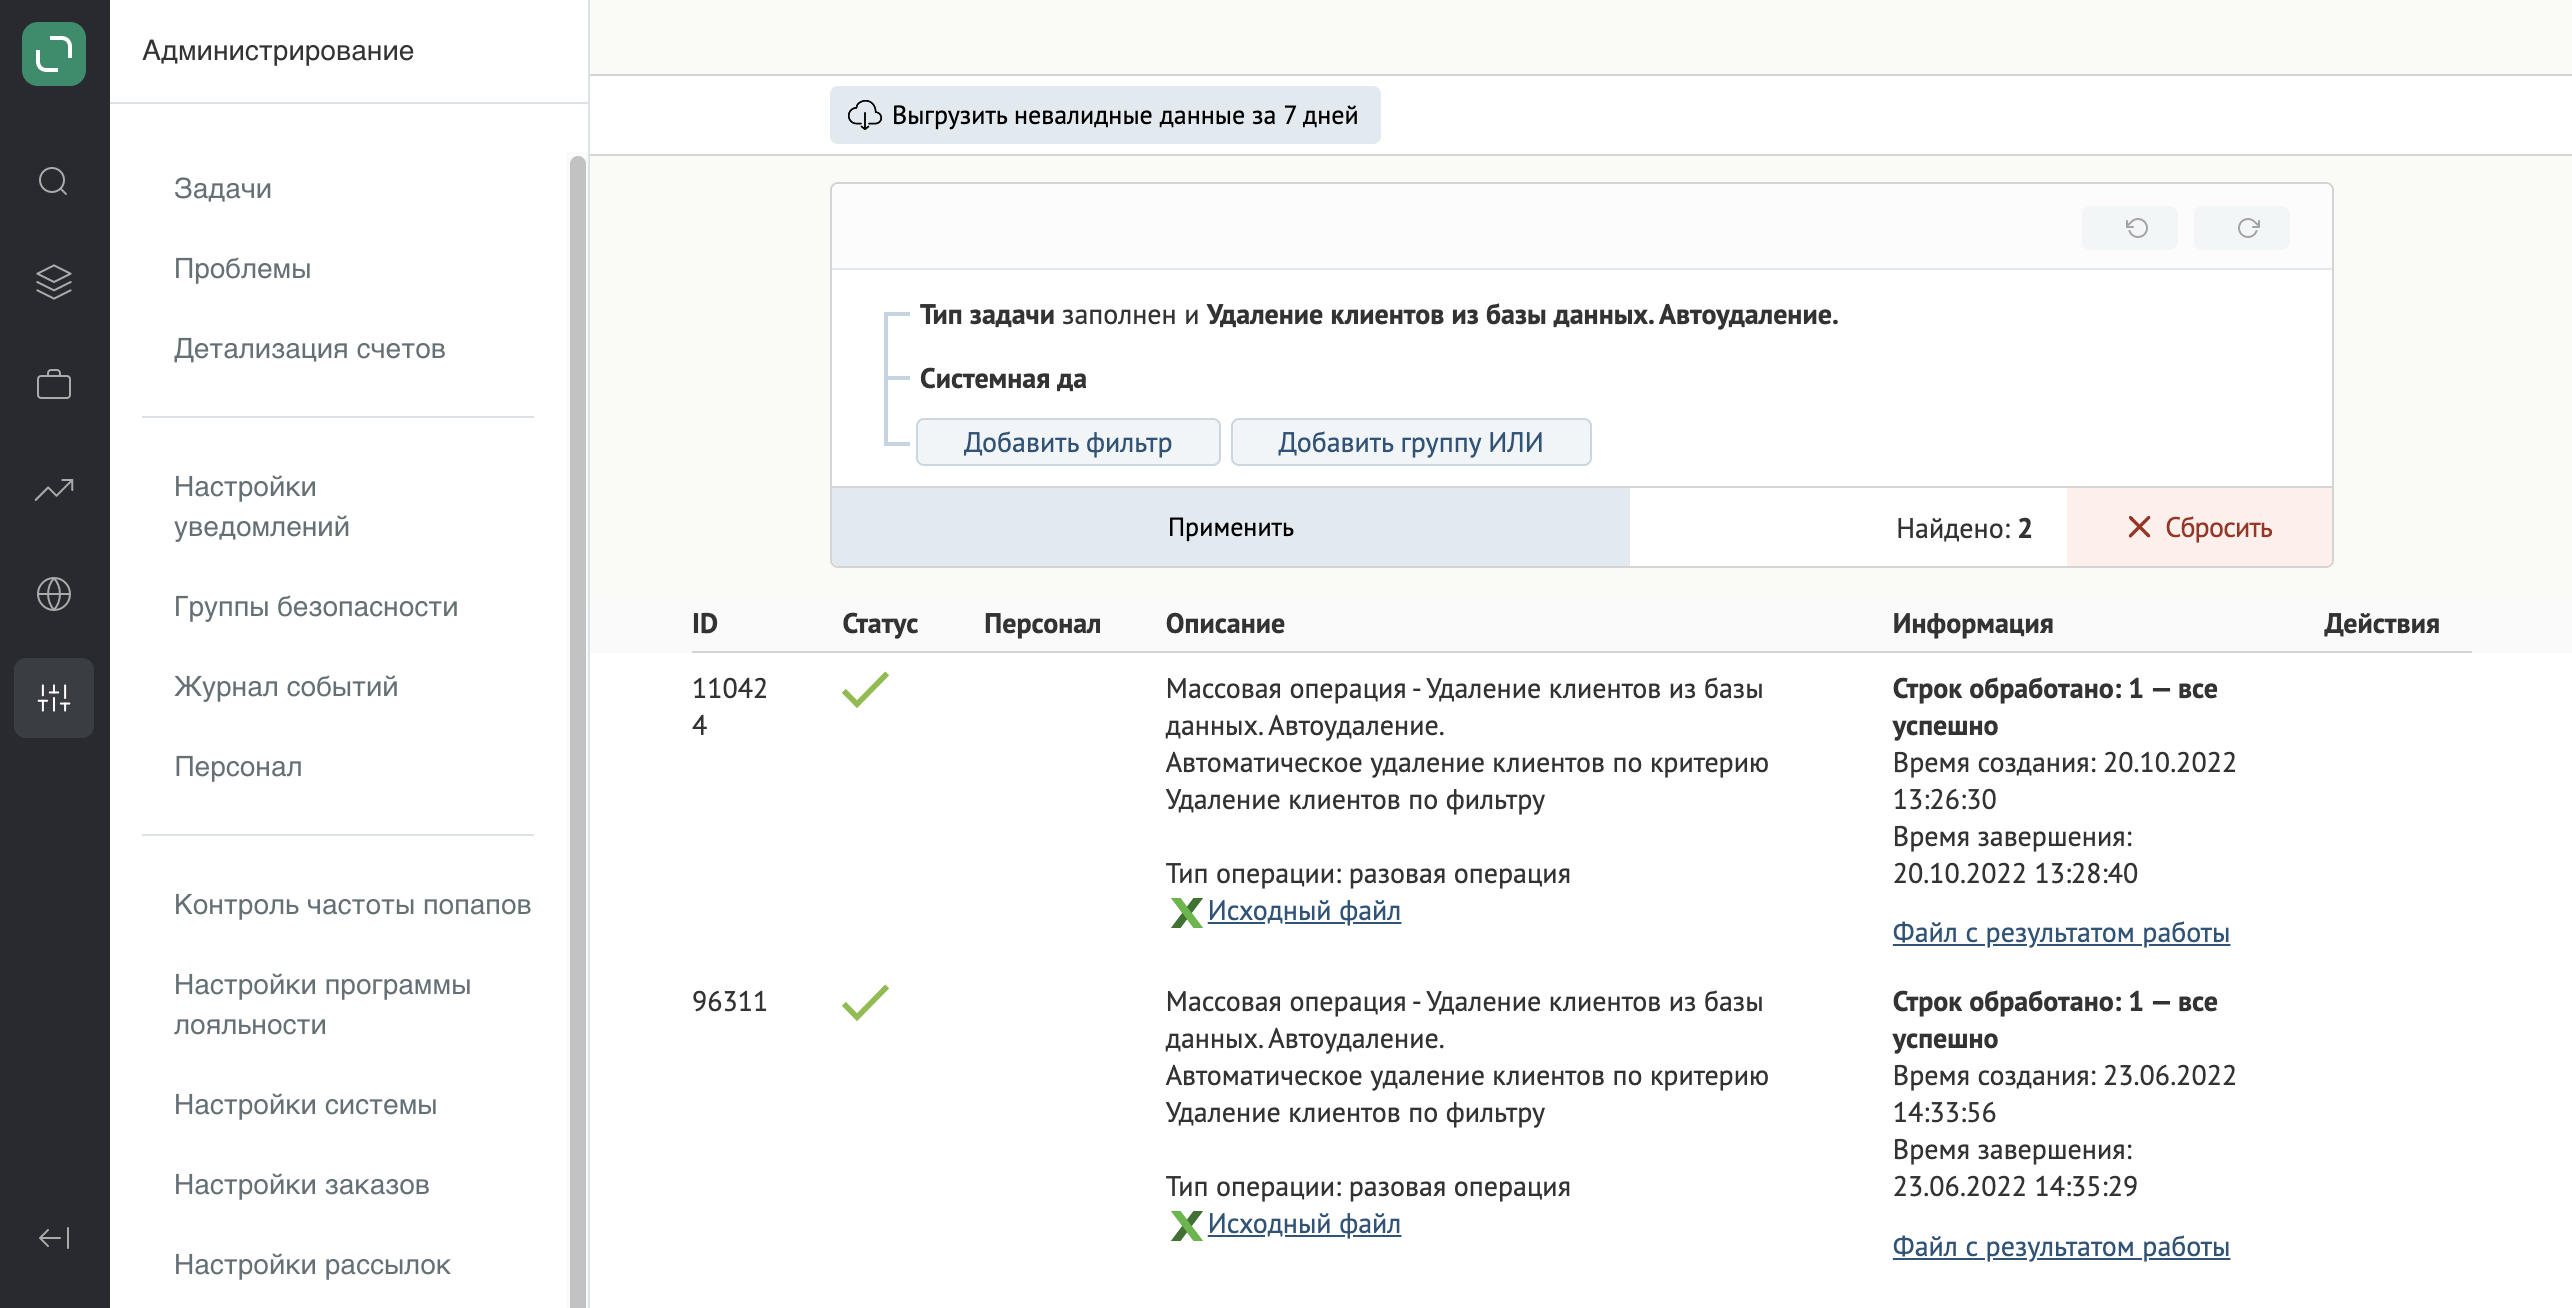Image resolution: width=2572 pixels, height=1308 pixels.
Task: Click the red X reset icon
Action: coord(2139,527)
